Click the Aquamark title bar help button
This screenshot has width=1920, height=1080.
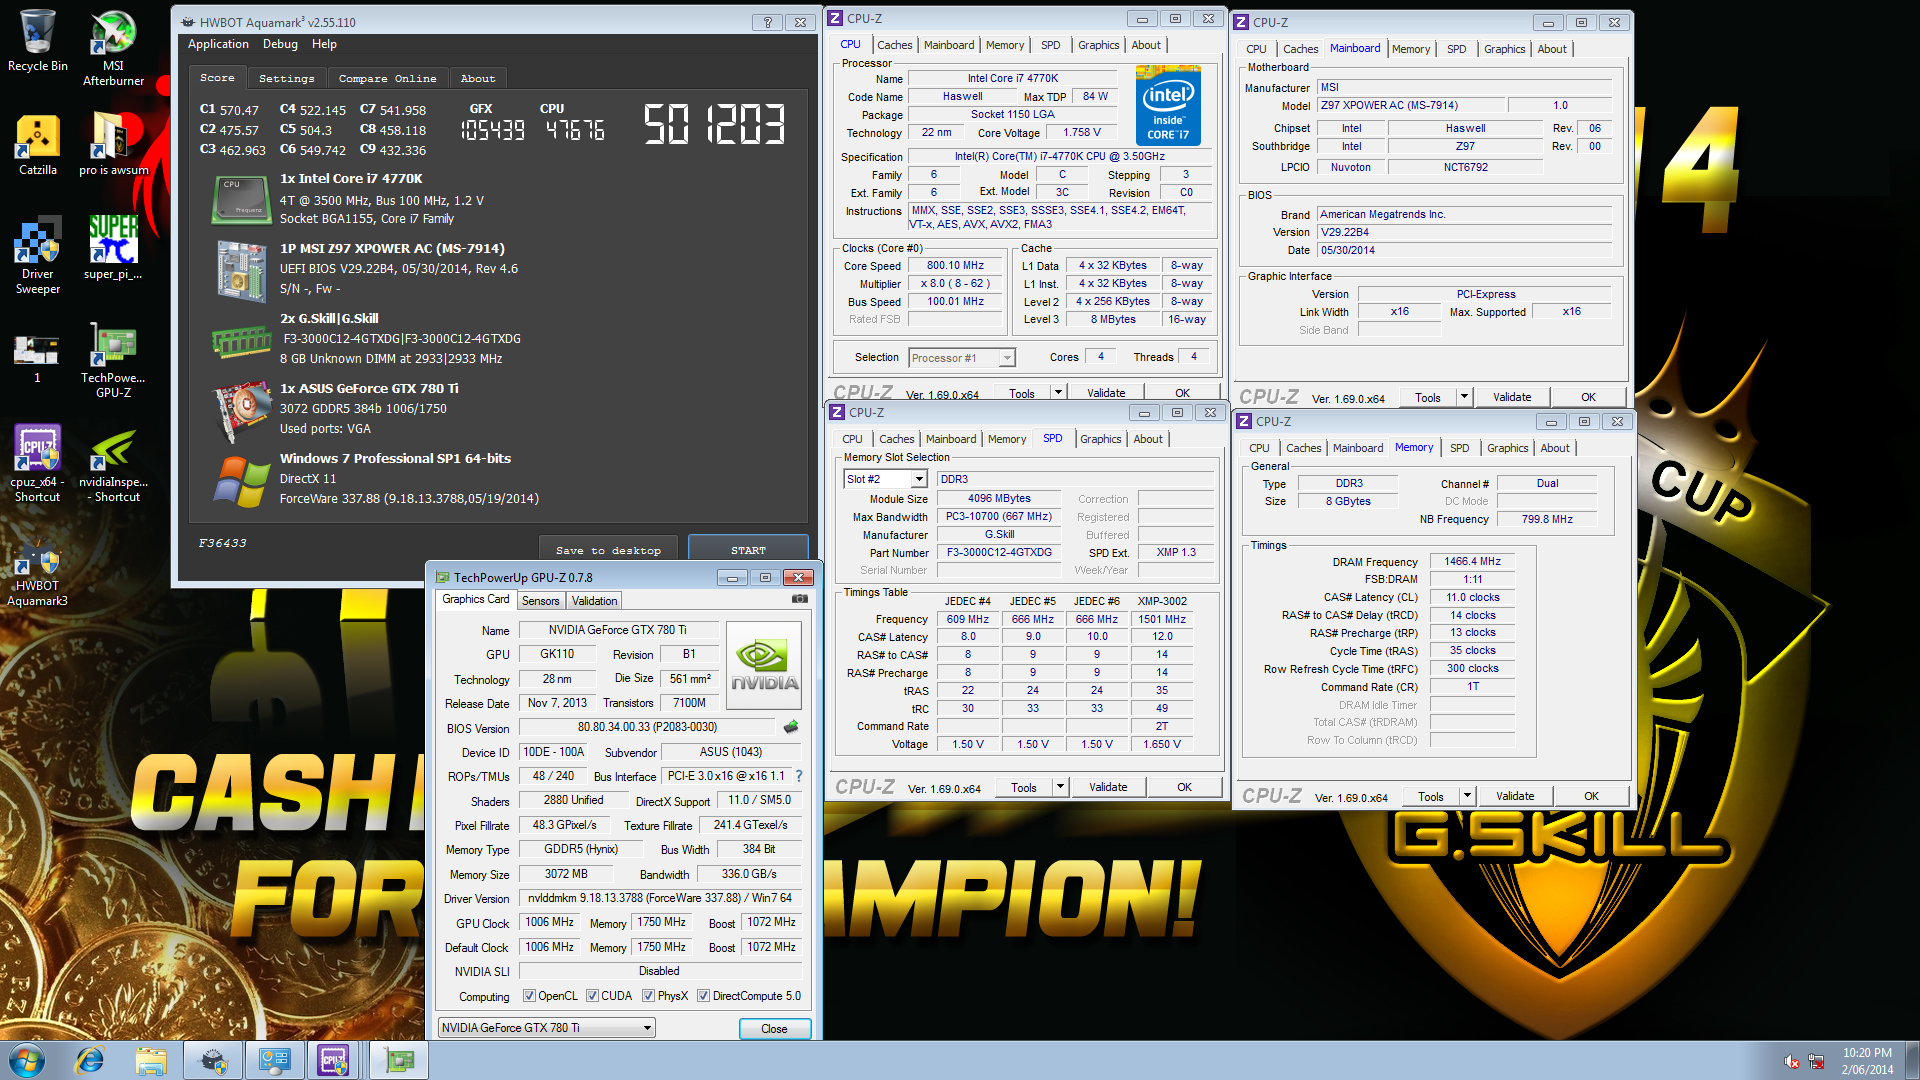768,22
